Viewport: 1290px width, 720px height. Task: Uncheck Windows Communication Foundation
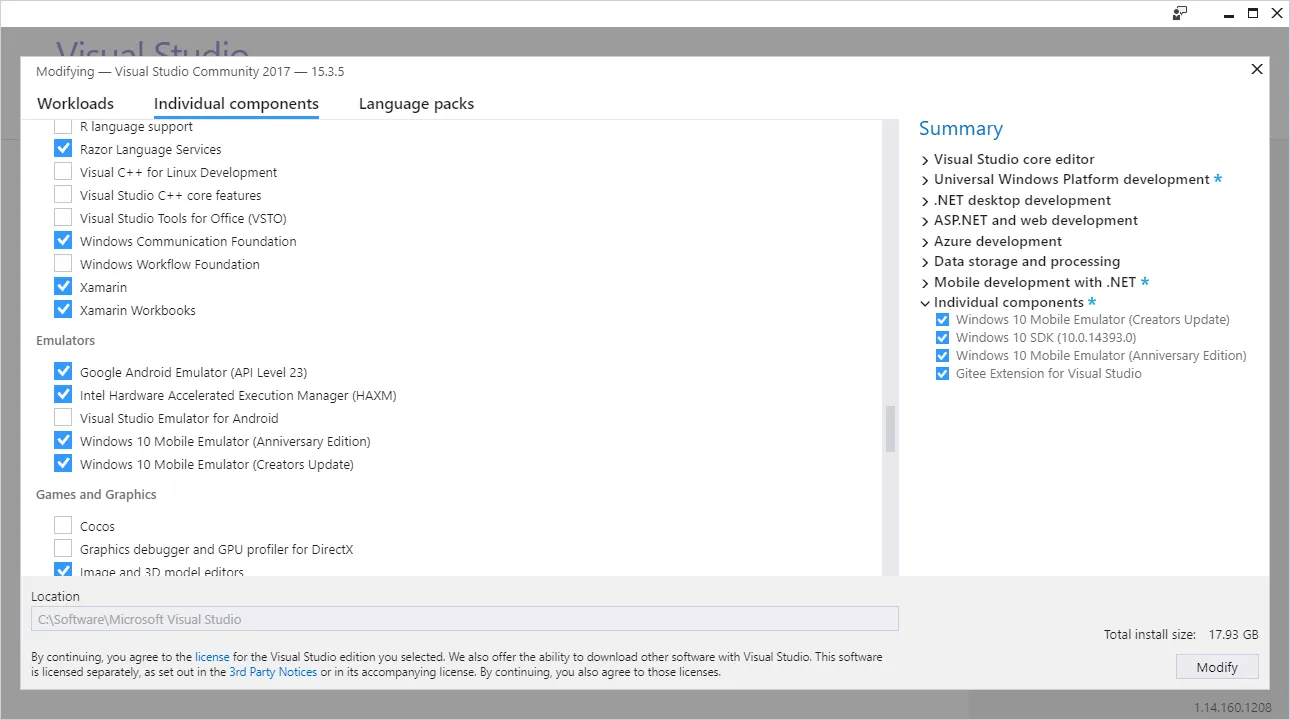[x=63, y=241]
